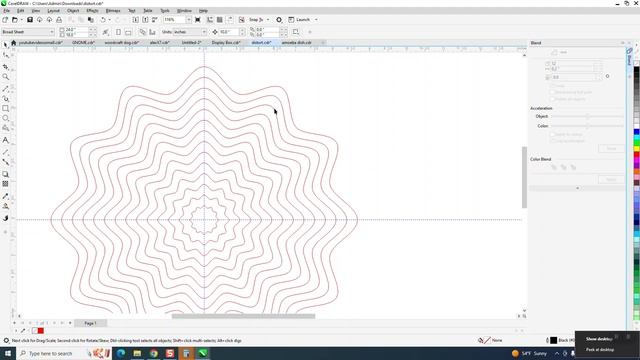Click the Full-screen preview icon
Screen dimensions: 640x360
(x=198, y=20)
